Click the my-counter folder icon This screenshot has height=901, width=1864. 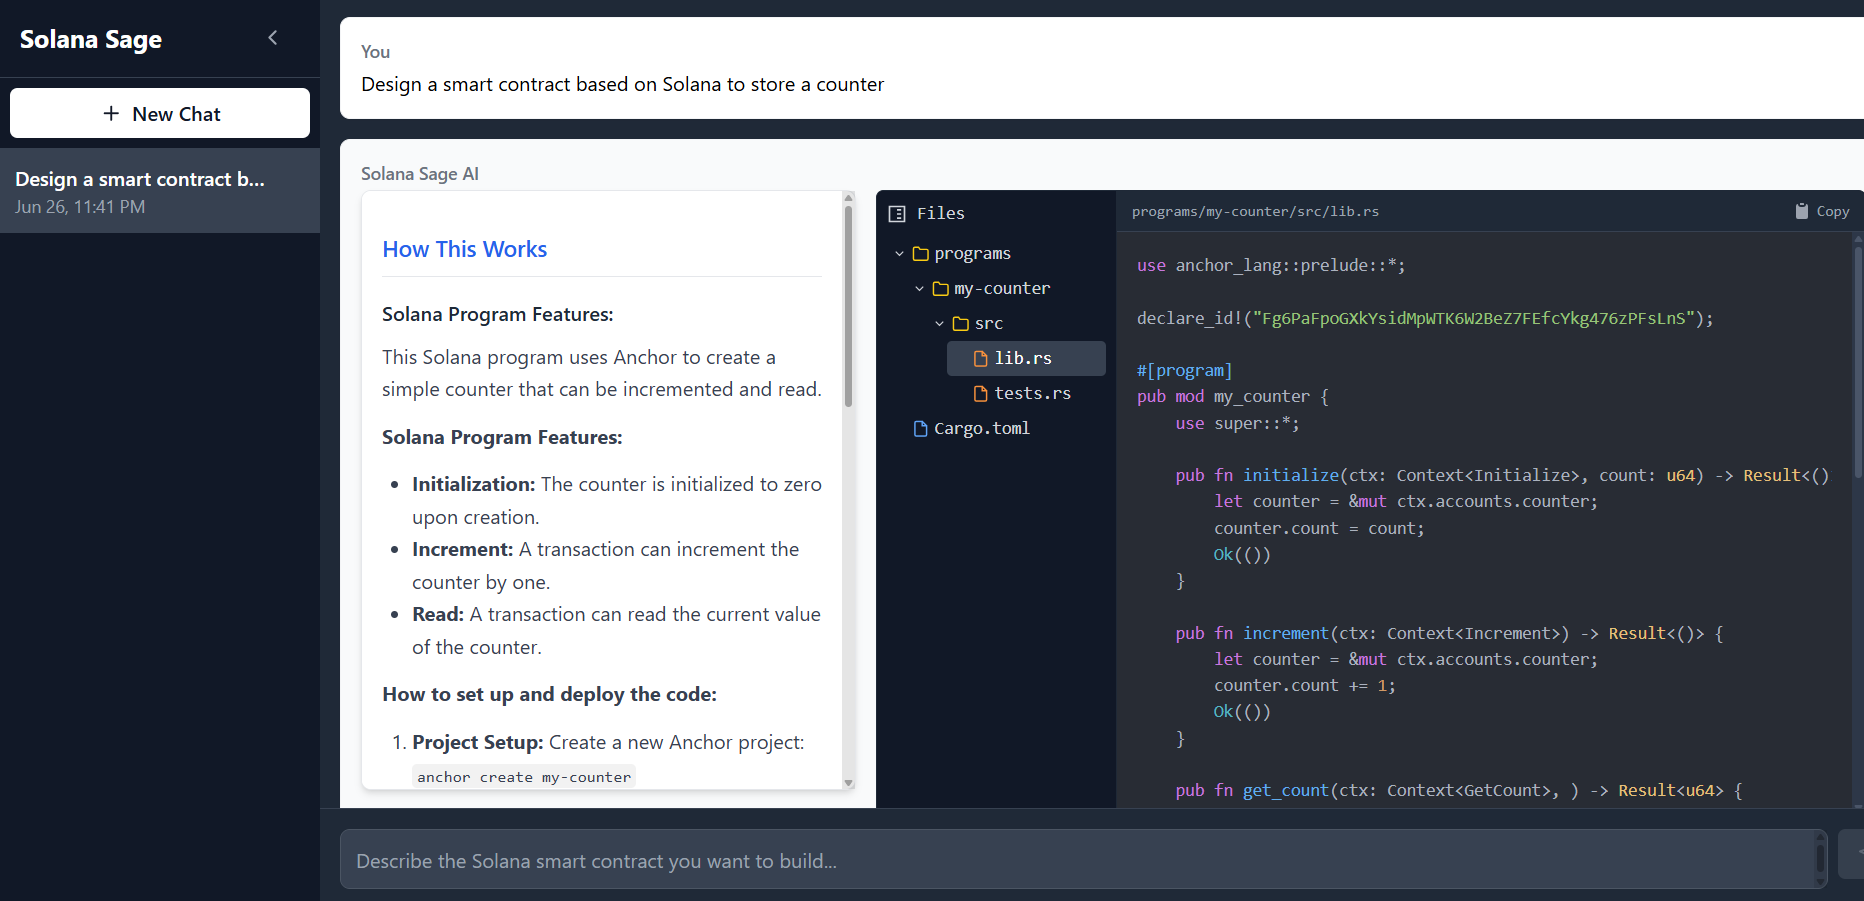coord(941,289)
